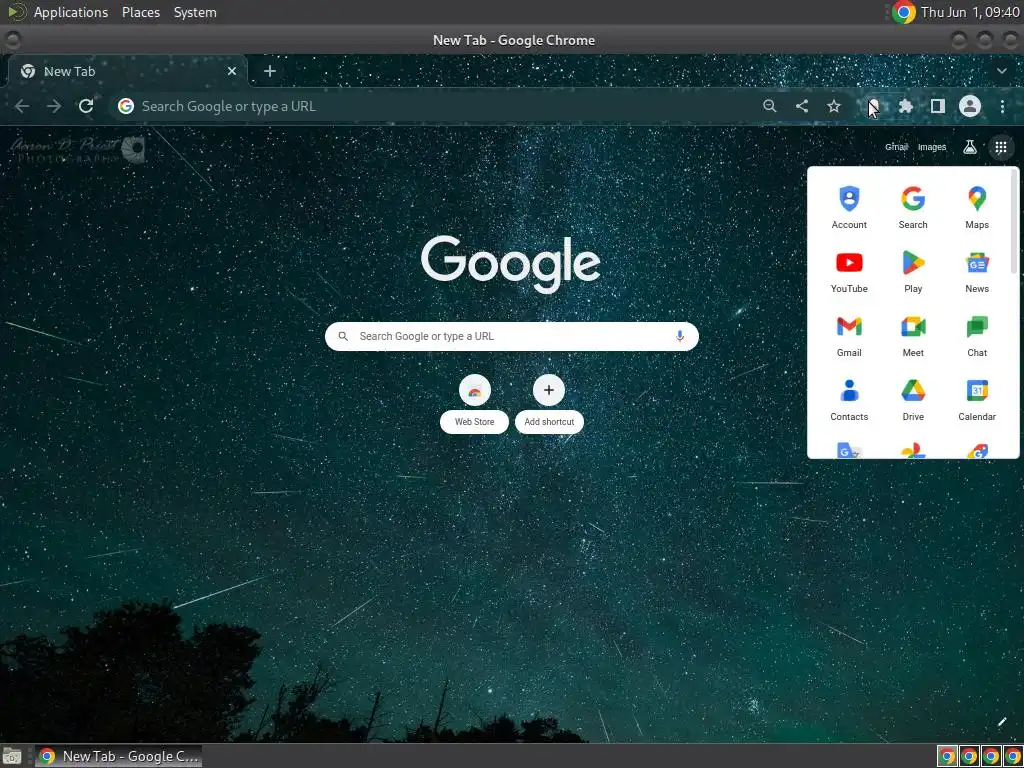Screen dimensions: 1024x768
Task: Expand the tab search chevron
Action: coord(1002,71)
